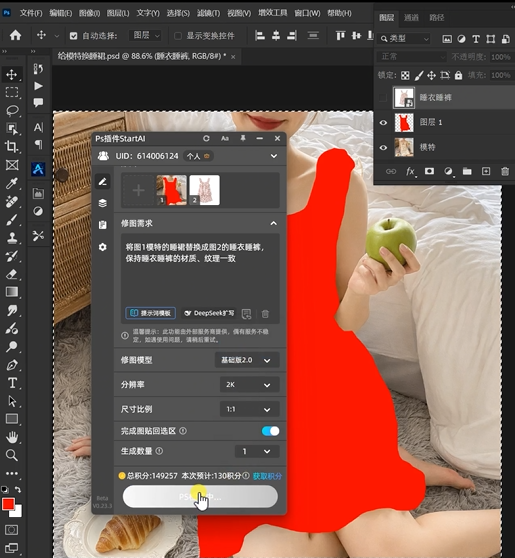Pin the StartAI plugin window
This screenshot has width=515, height=558.
[x=243, y=138]
